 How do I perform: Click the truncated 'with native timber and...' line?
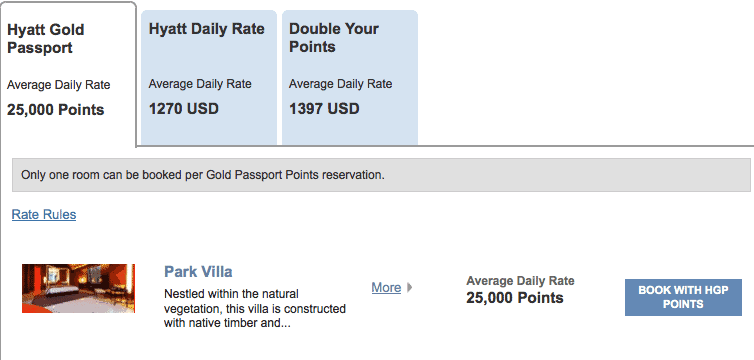pos(227,323)
